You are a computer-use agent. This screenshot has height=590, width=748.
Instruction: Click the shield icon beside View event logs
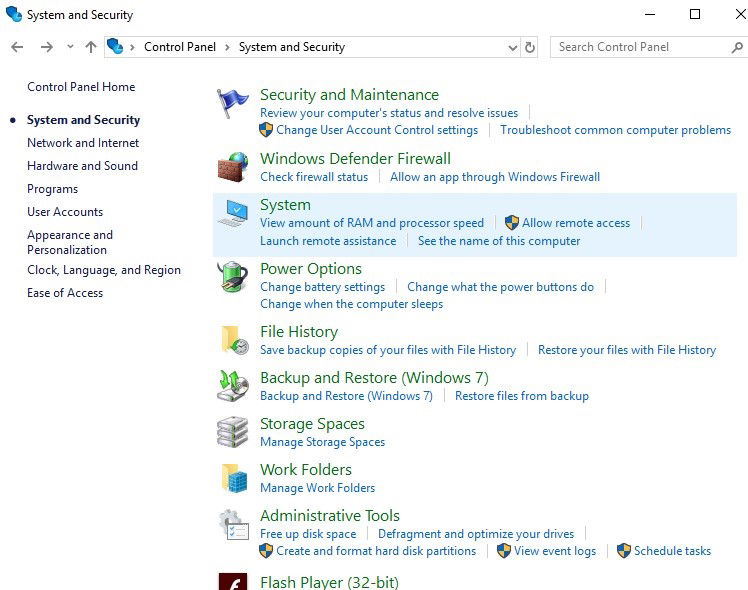[x=504, y=550]
